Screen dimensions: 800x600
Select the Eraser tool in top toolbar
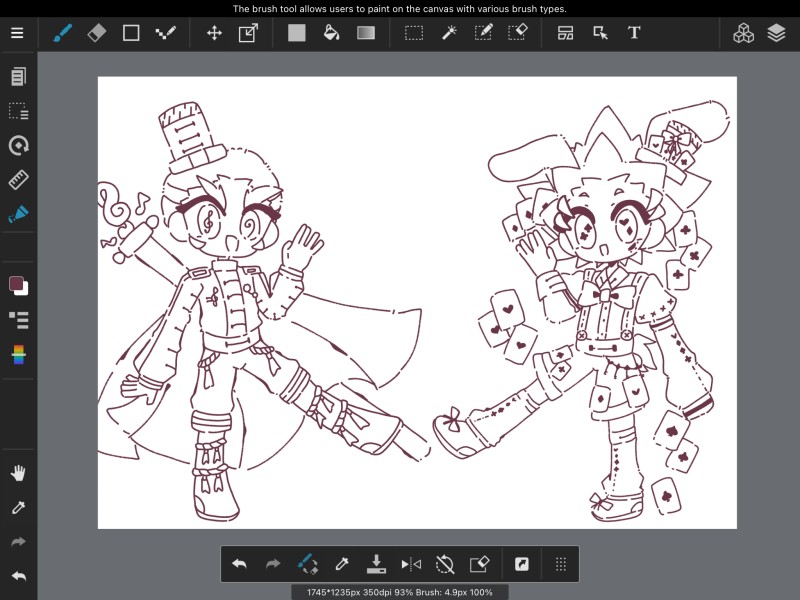click(96, 33)
